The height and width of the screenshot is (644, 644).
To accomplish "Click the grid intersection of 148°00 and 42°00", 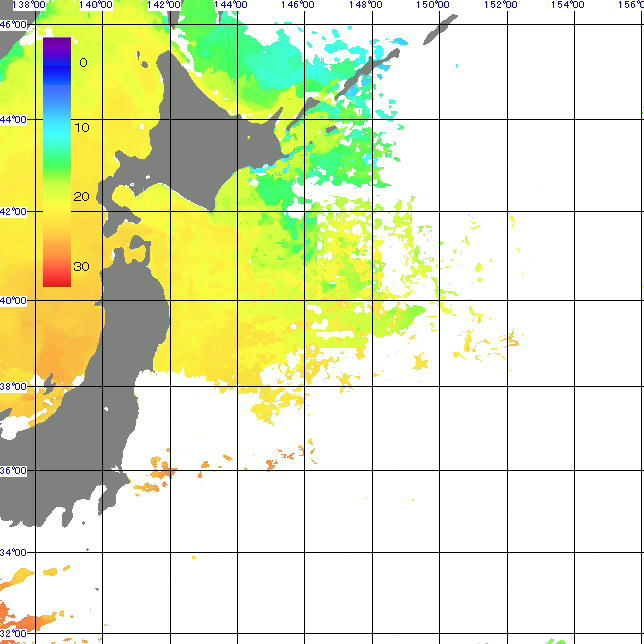I will pyautogui.click(x=374, y=212).
